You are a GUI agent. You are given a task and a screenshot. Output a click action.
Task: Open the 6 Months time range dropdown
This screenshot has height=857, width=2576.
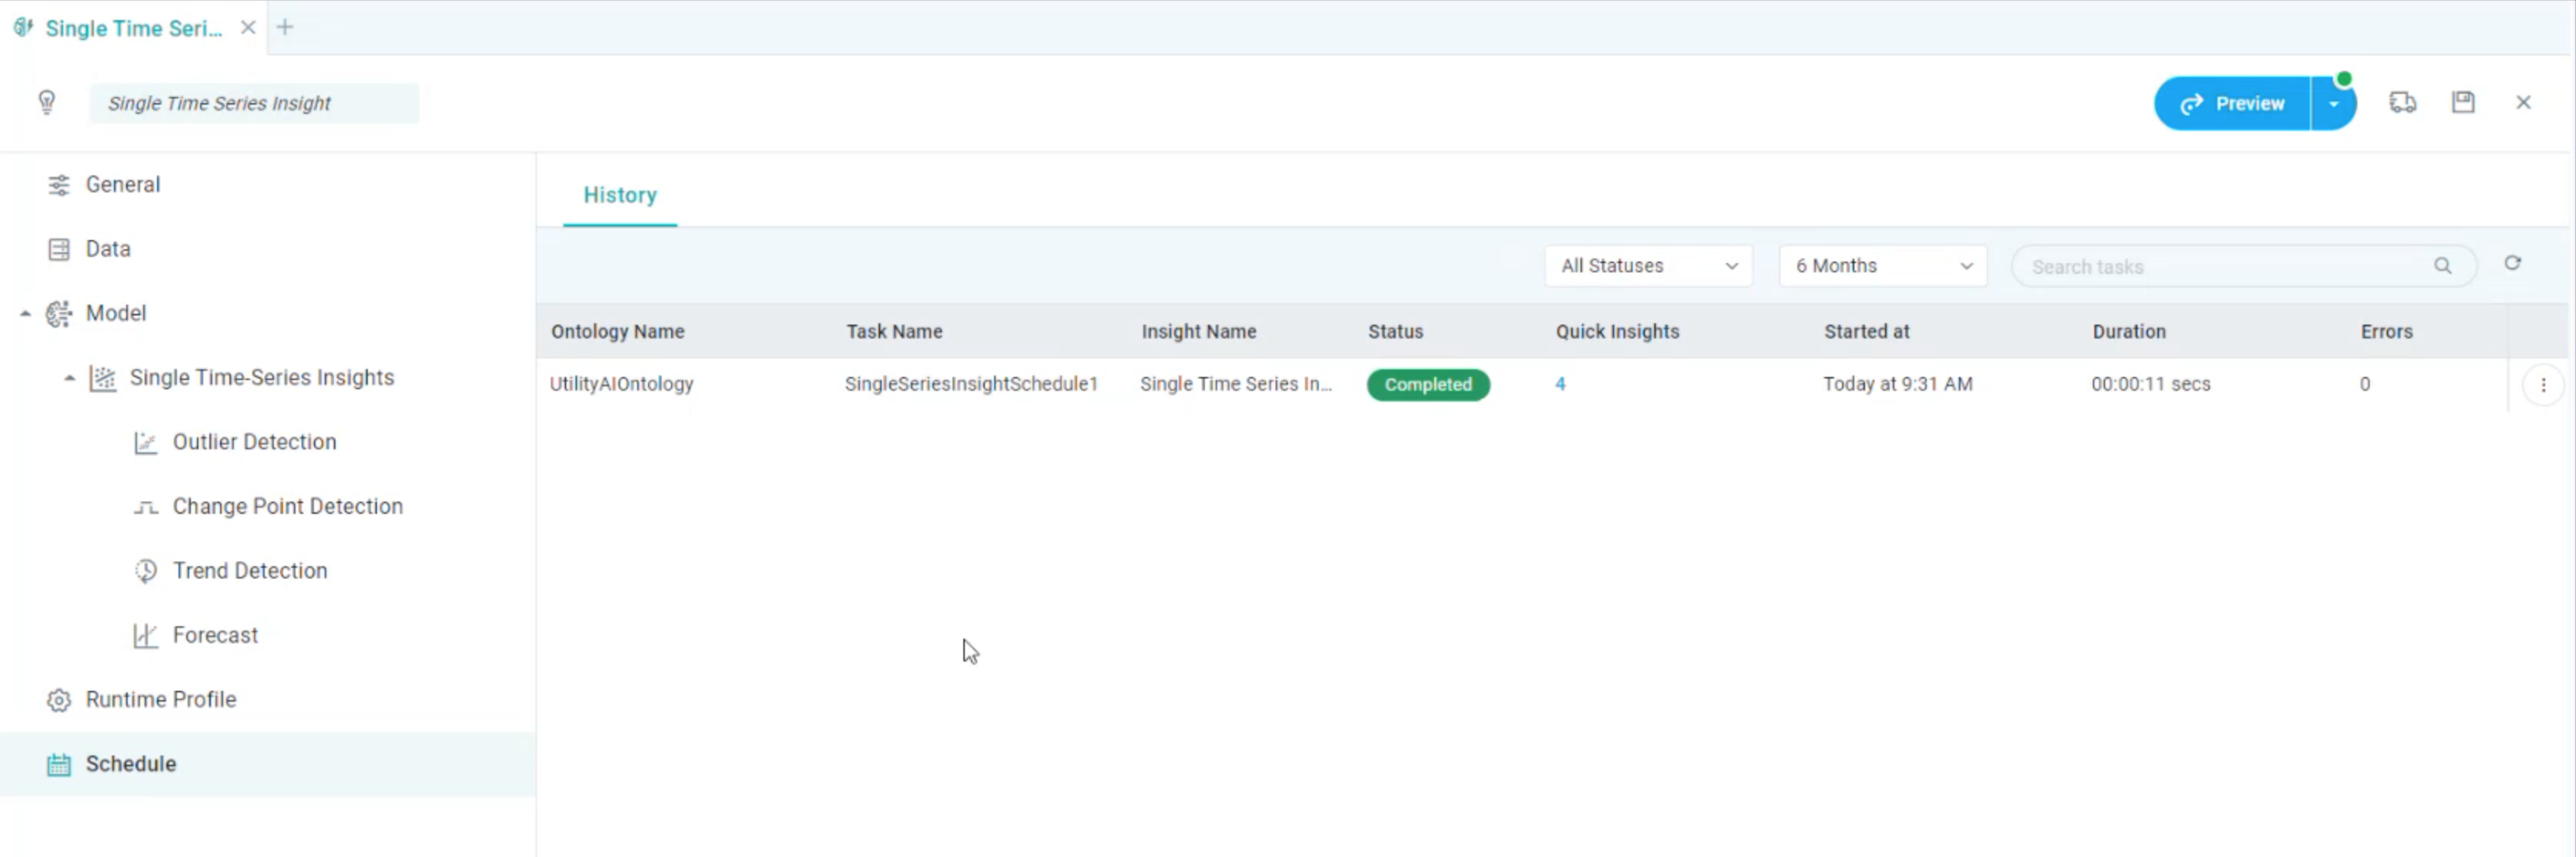click(x=1881, y=265)
